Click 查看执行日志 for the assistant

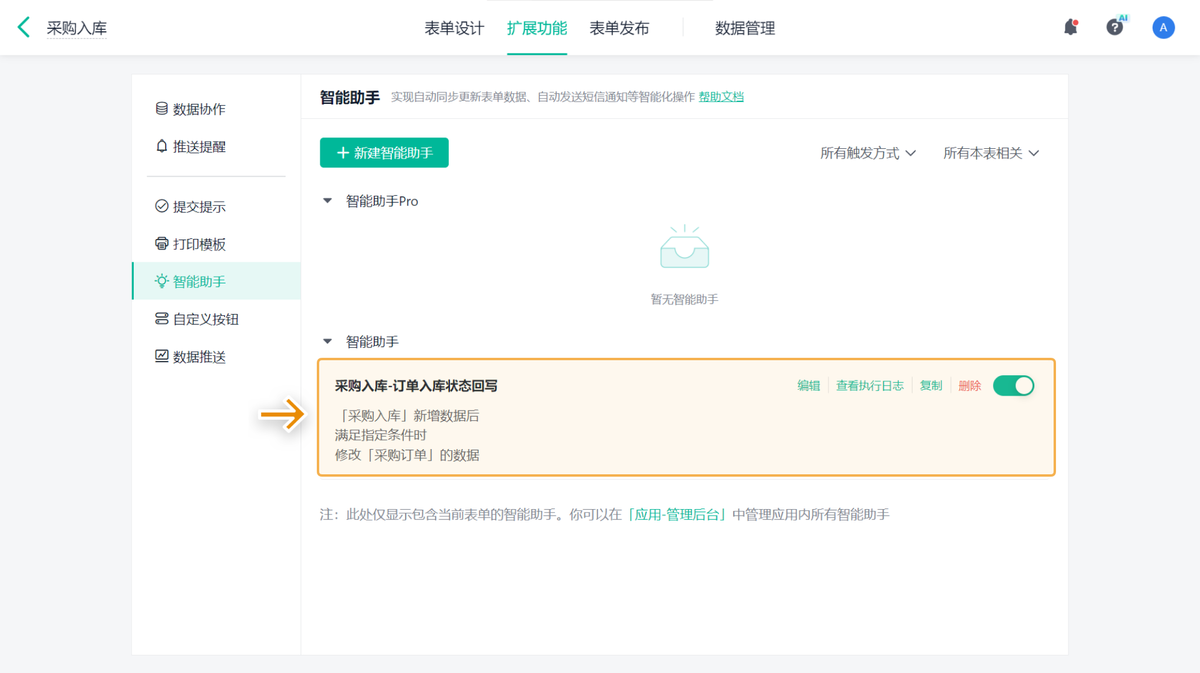click(x=870, y=386)
